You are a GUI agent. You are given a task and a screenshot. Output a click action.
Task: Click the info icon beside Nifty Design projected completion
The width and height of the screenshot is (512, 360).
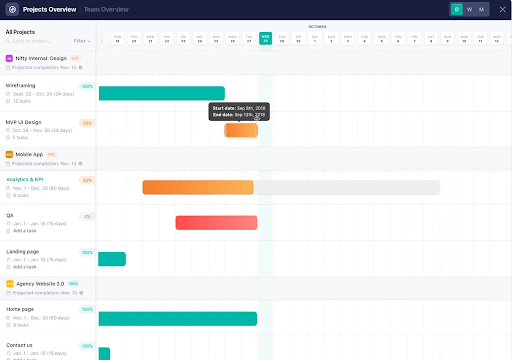coord(80,67)
